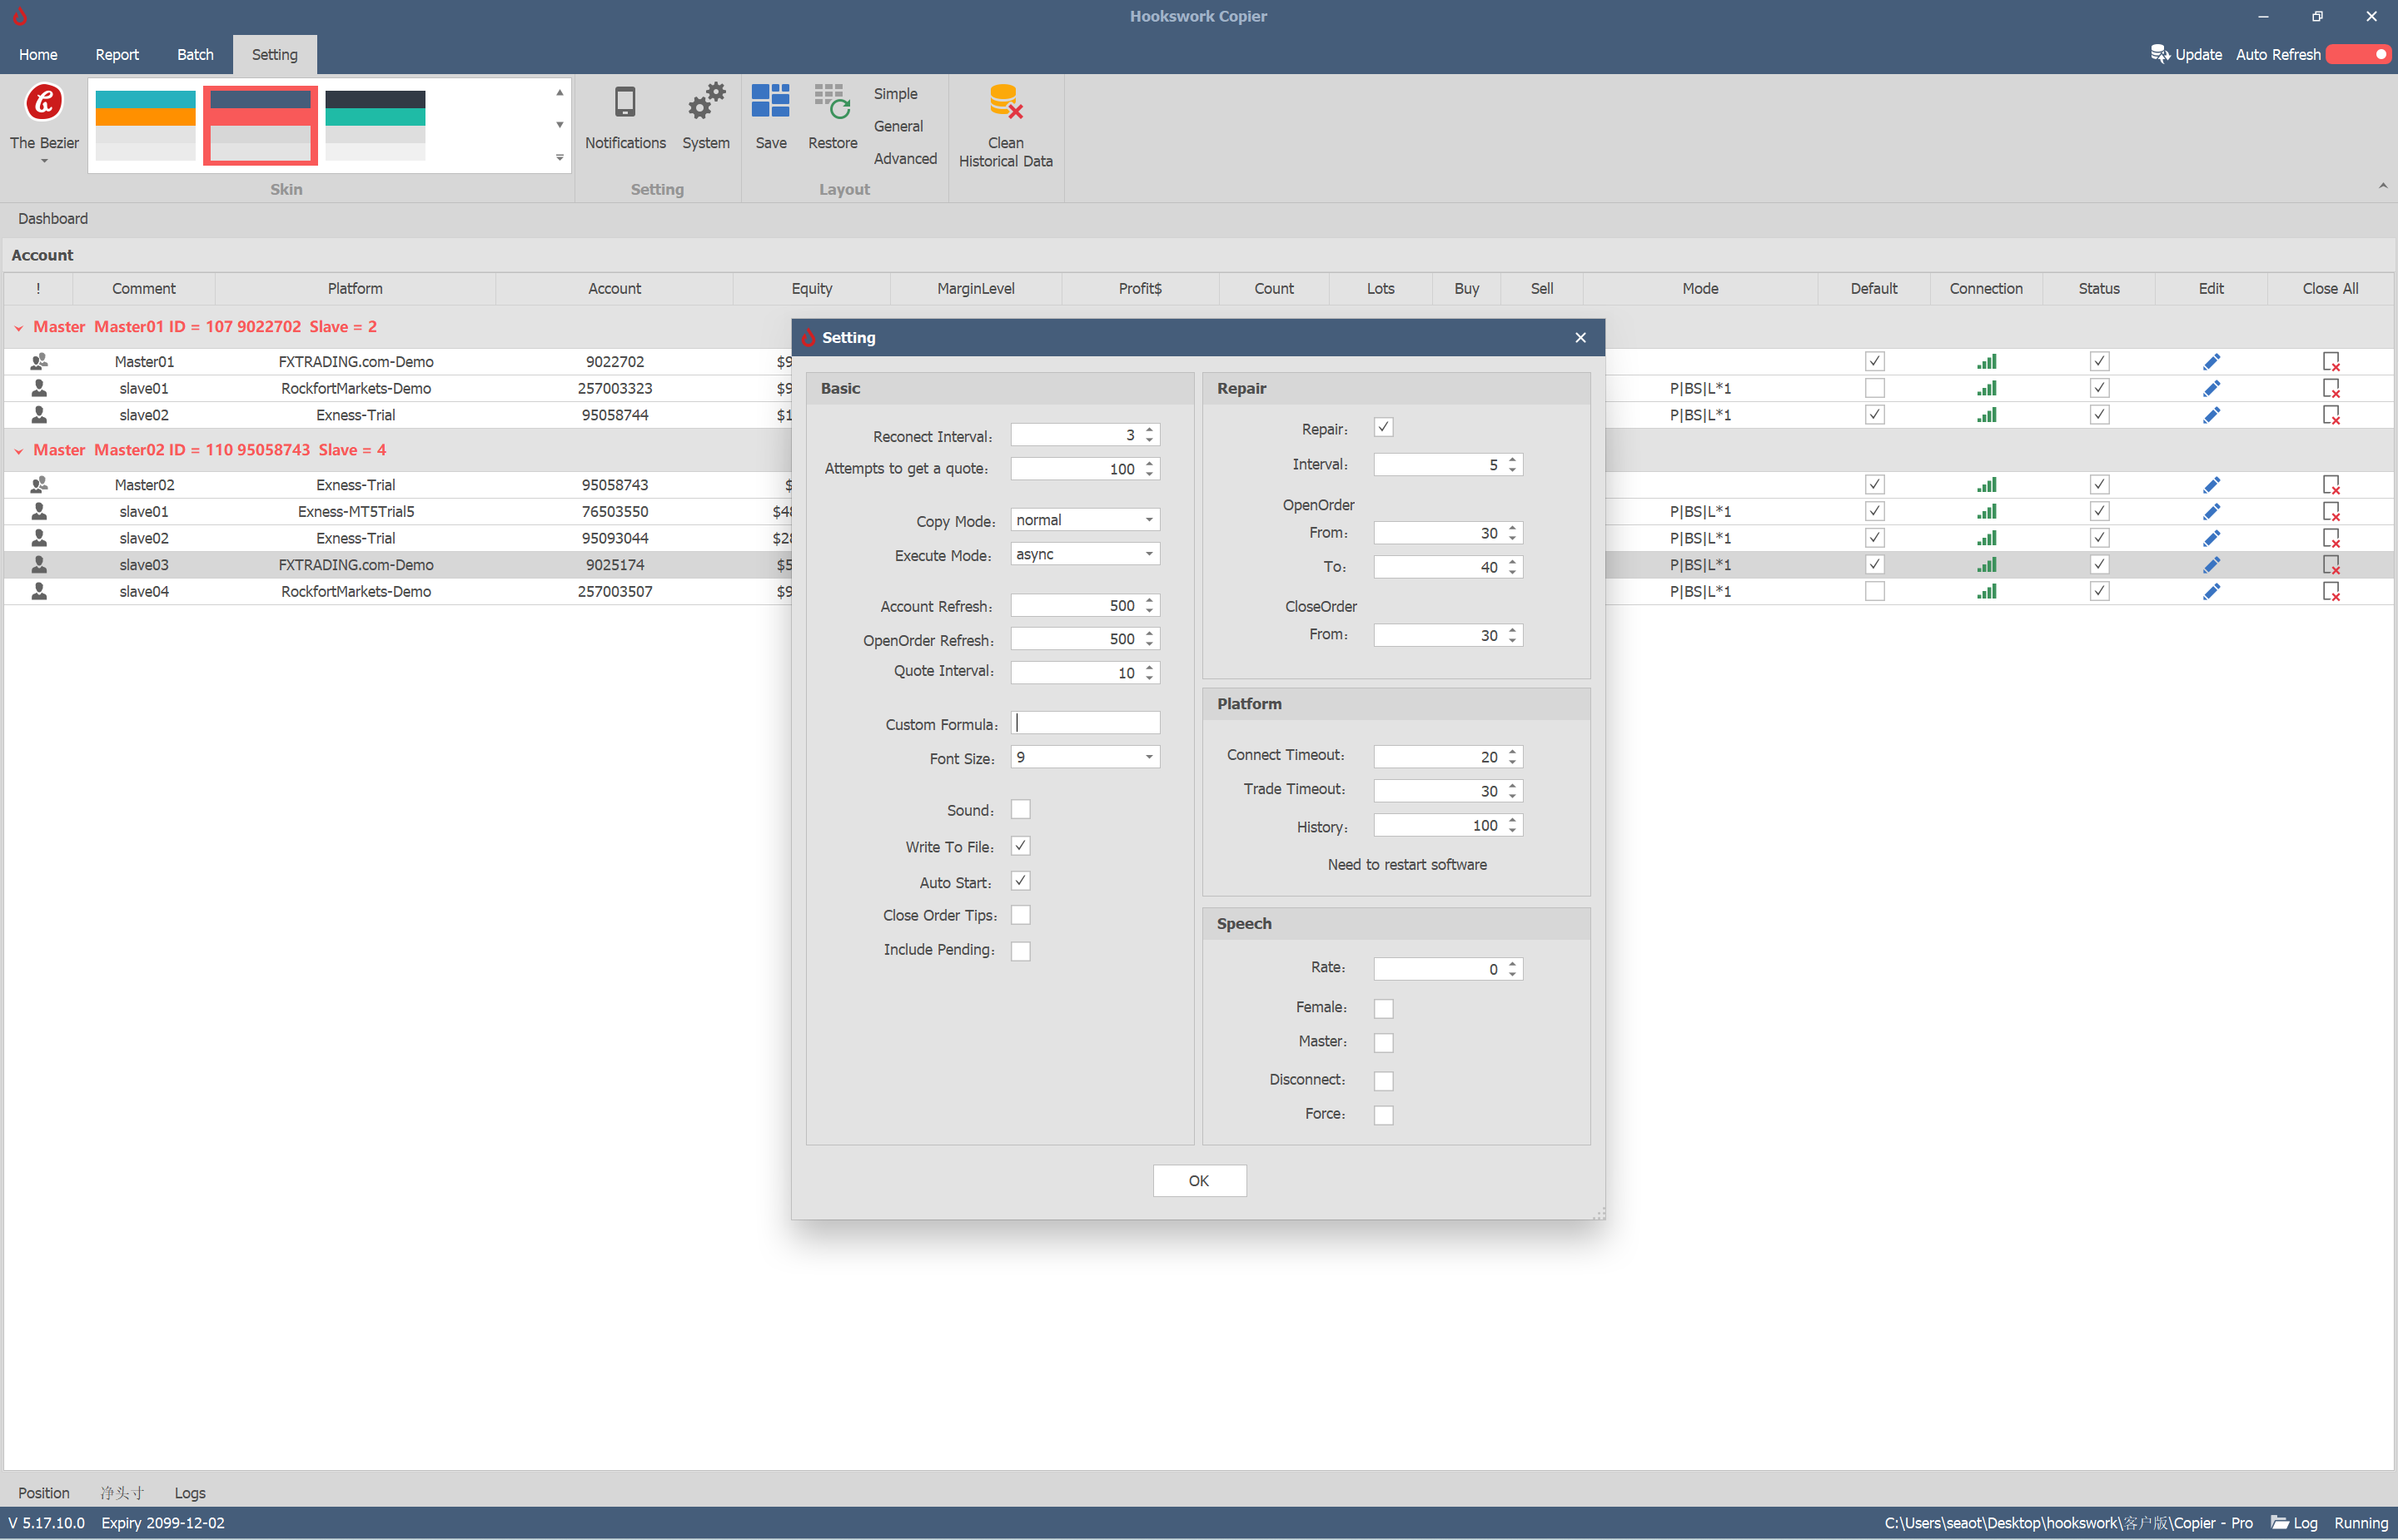Click the Hookswork flame logo in title bar
This screenshot has height=1540, width=2398.
tap(19, 16)
